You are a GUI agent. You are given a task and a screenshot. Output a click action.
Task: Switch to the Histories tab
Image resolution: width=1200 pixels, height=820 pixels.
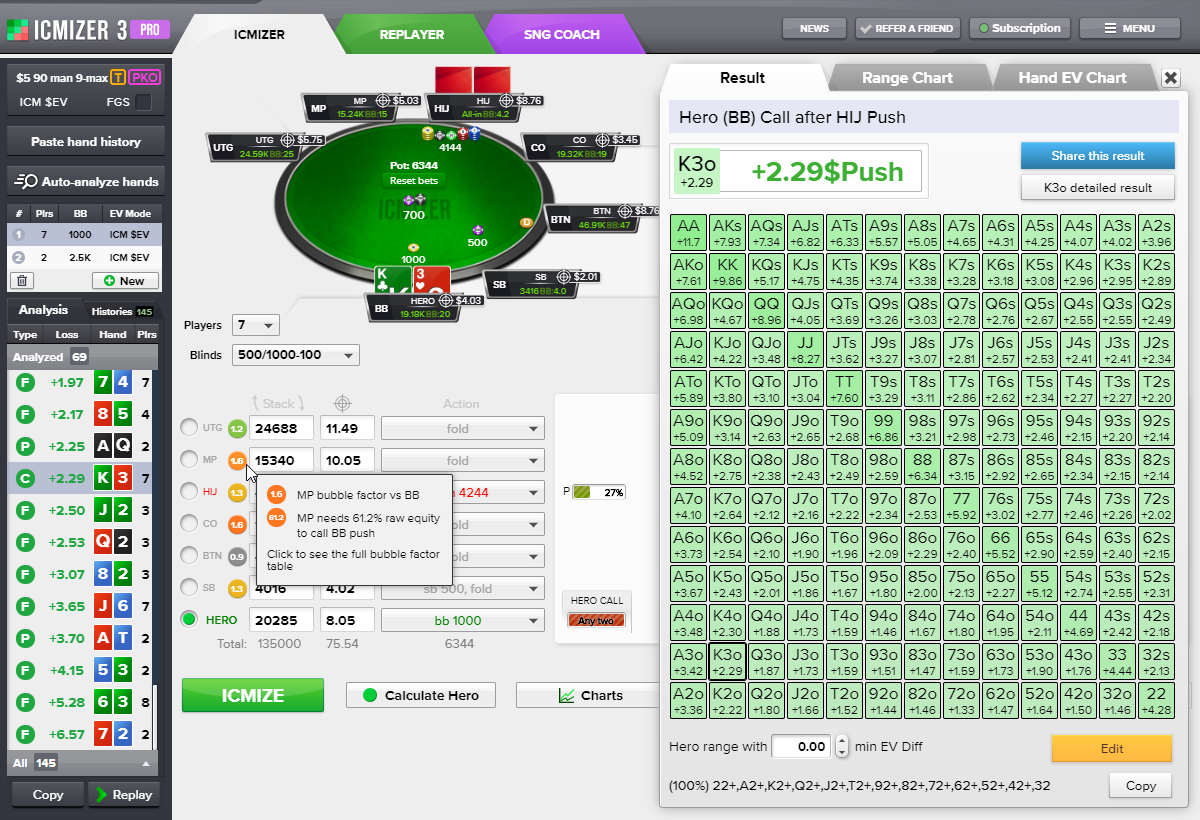121,311
